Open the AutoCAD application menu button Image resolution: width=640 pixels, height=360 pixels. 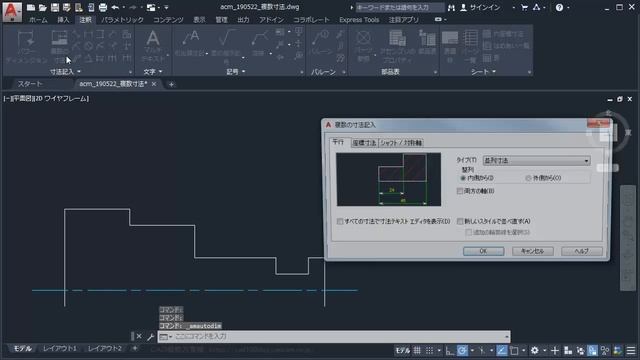tap(12, 11)
